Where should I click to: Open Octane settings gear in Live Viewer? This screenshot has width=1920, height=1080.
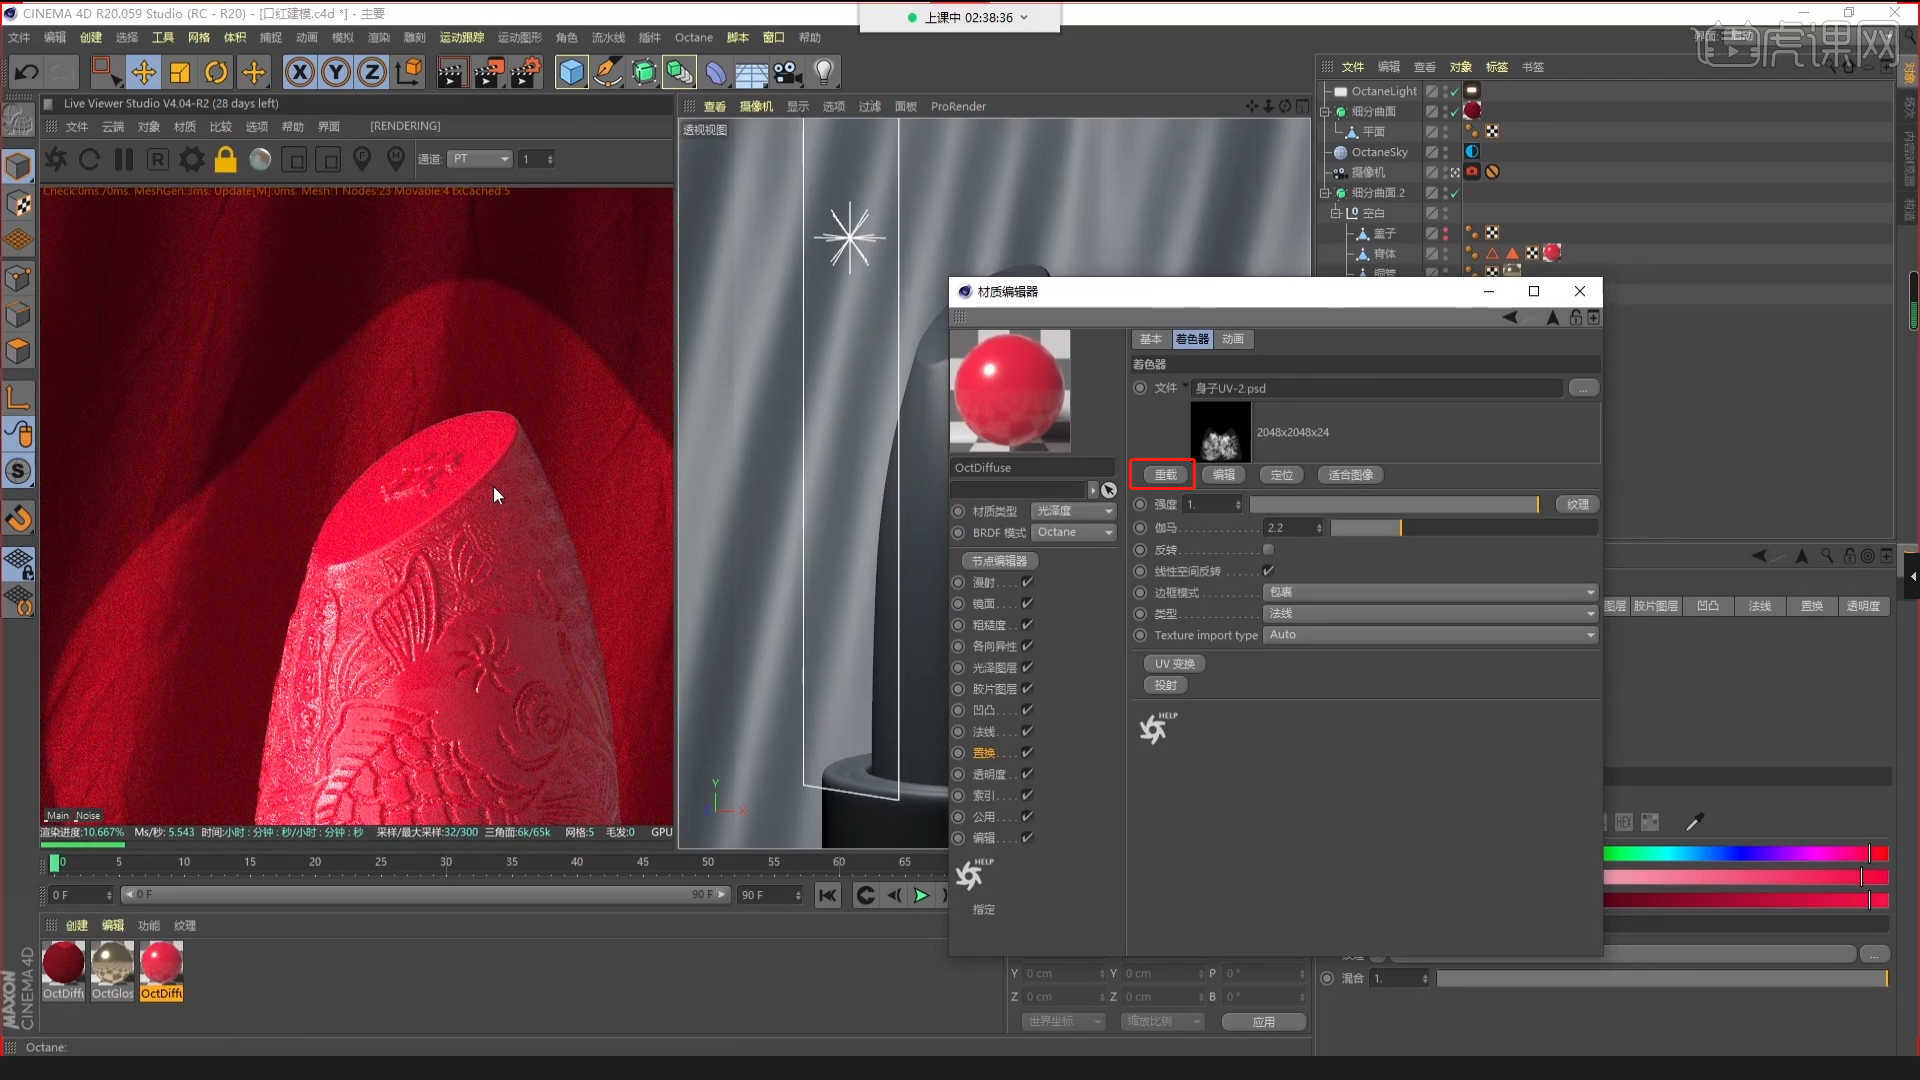click(191, 159)
